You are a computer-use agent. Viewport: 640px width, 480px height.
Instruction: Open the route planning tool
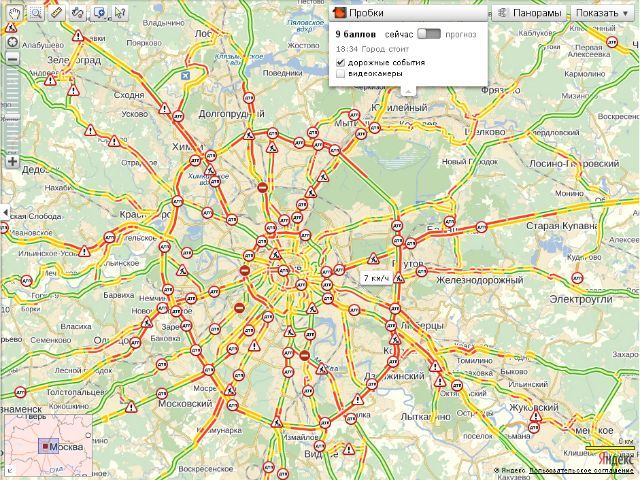click(x=78, y=13)
